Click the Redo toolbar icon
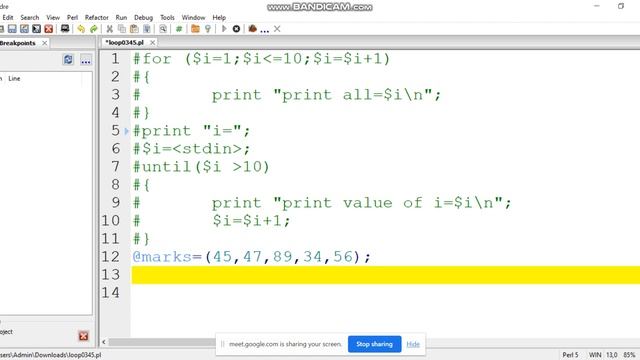 tap(93, 29)
